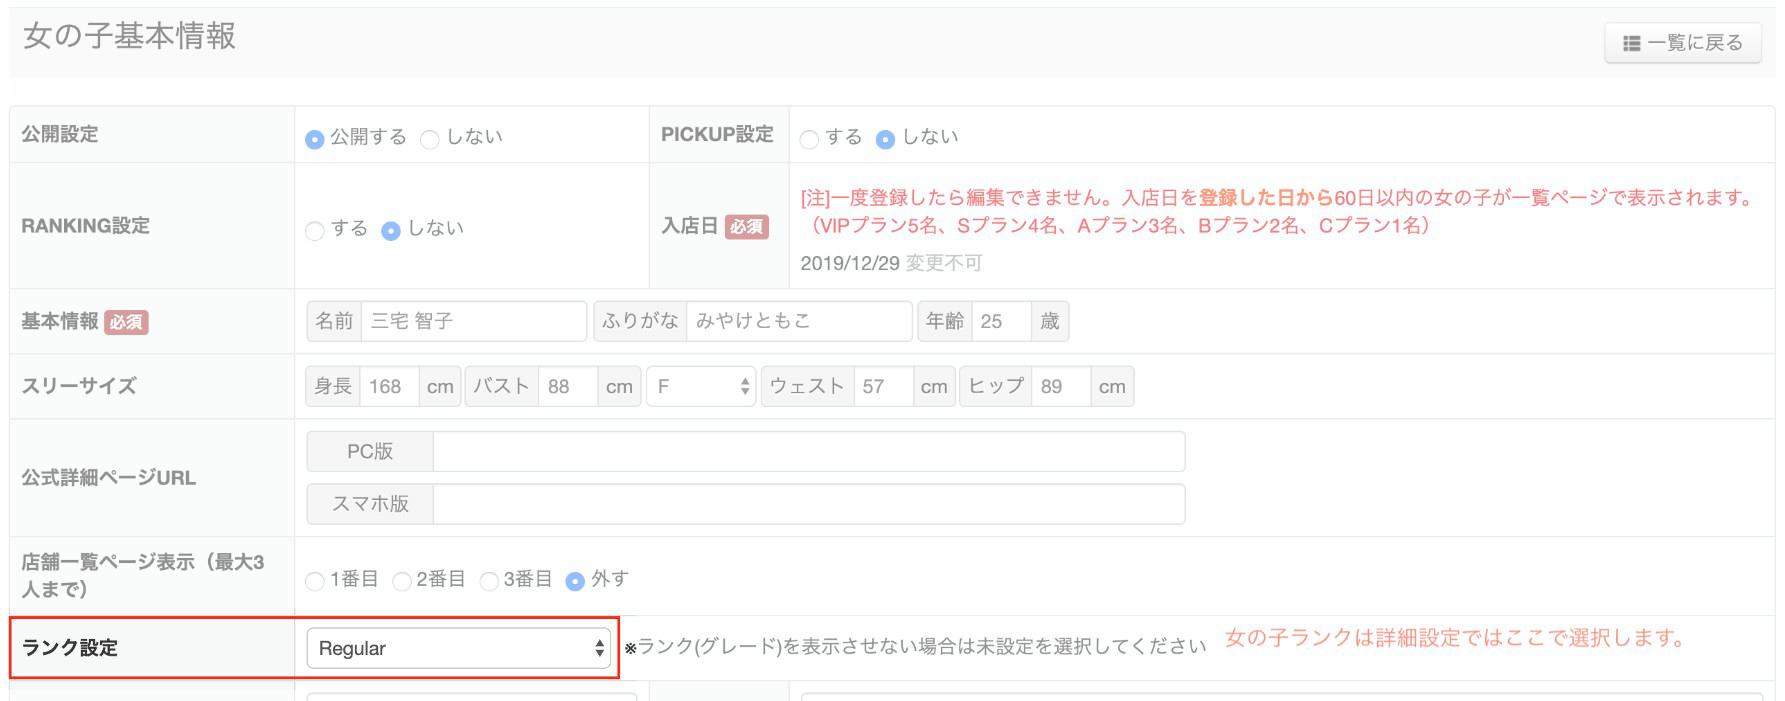Click the ふりがな input field
Screen dimensions: 1785x701
pyautogui.click(x=798, y=321)
